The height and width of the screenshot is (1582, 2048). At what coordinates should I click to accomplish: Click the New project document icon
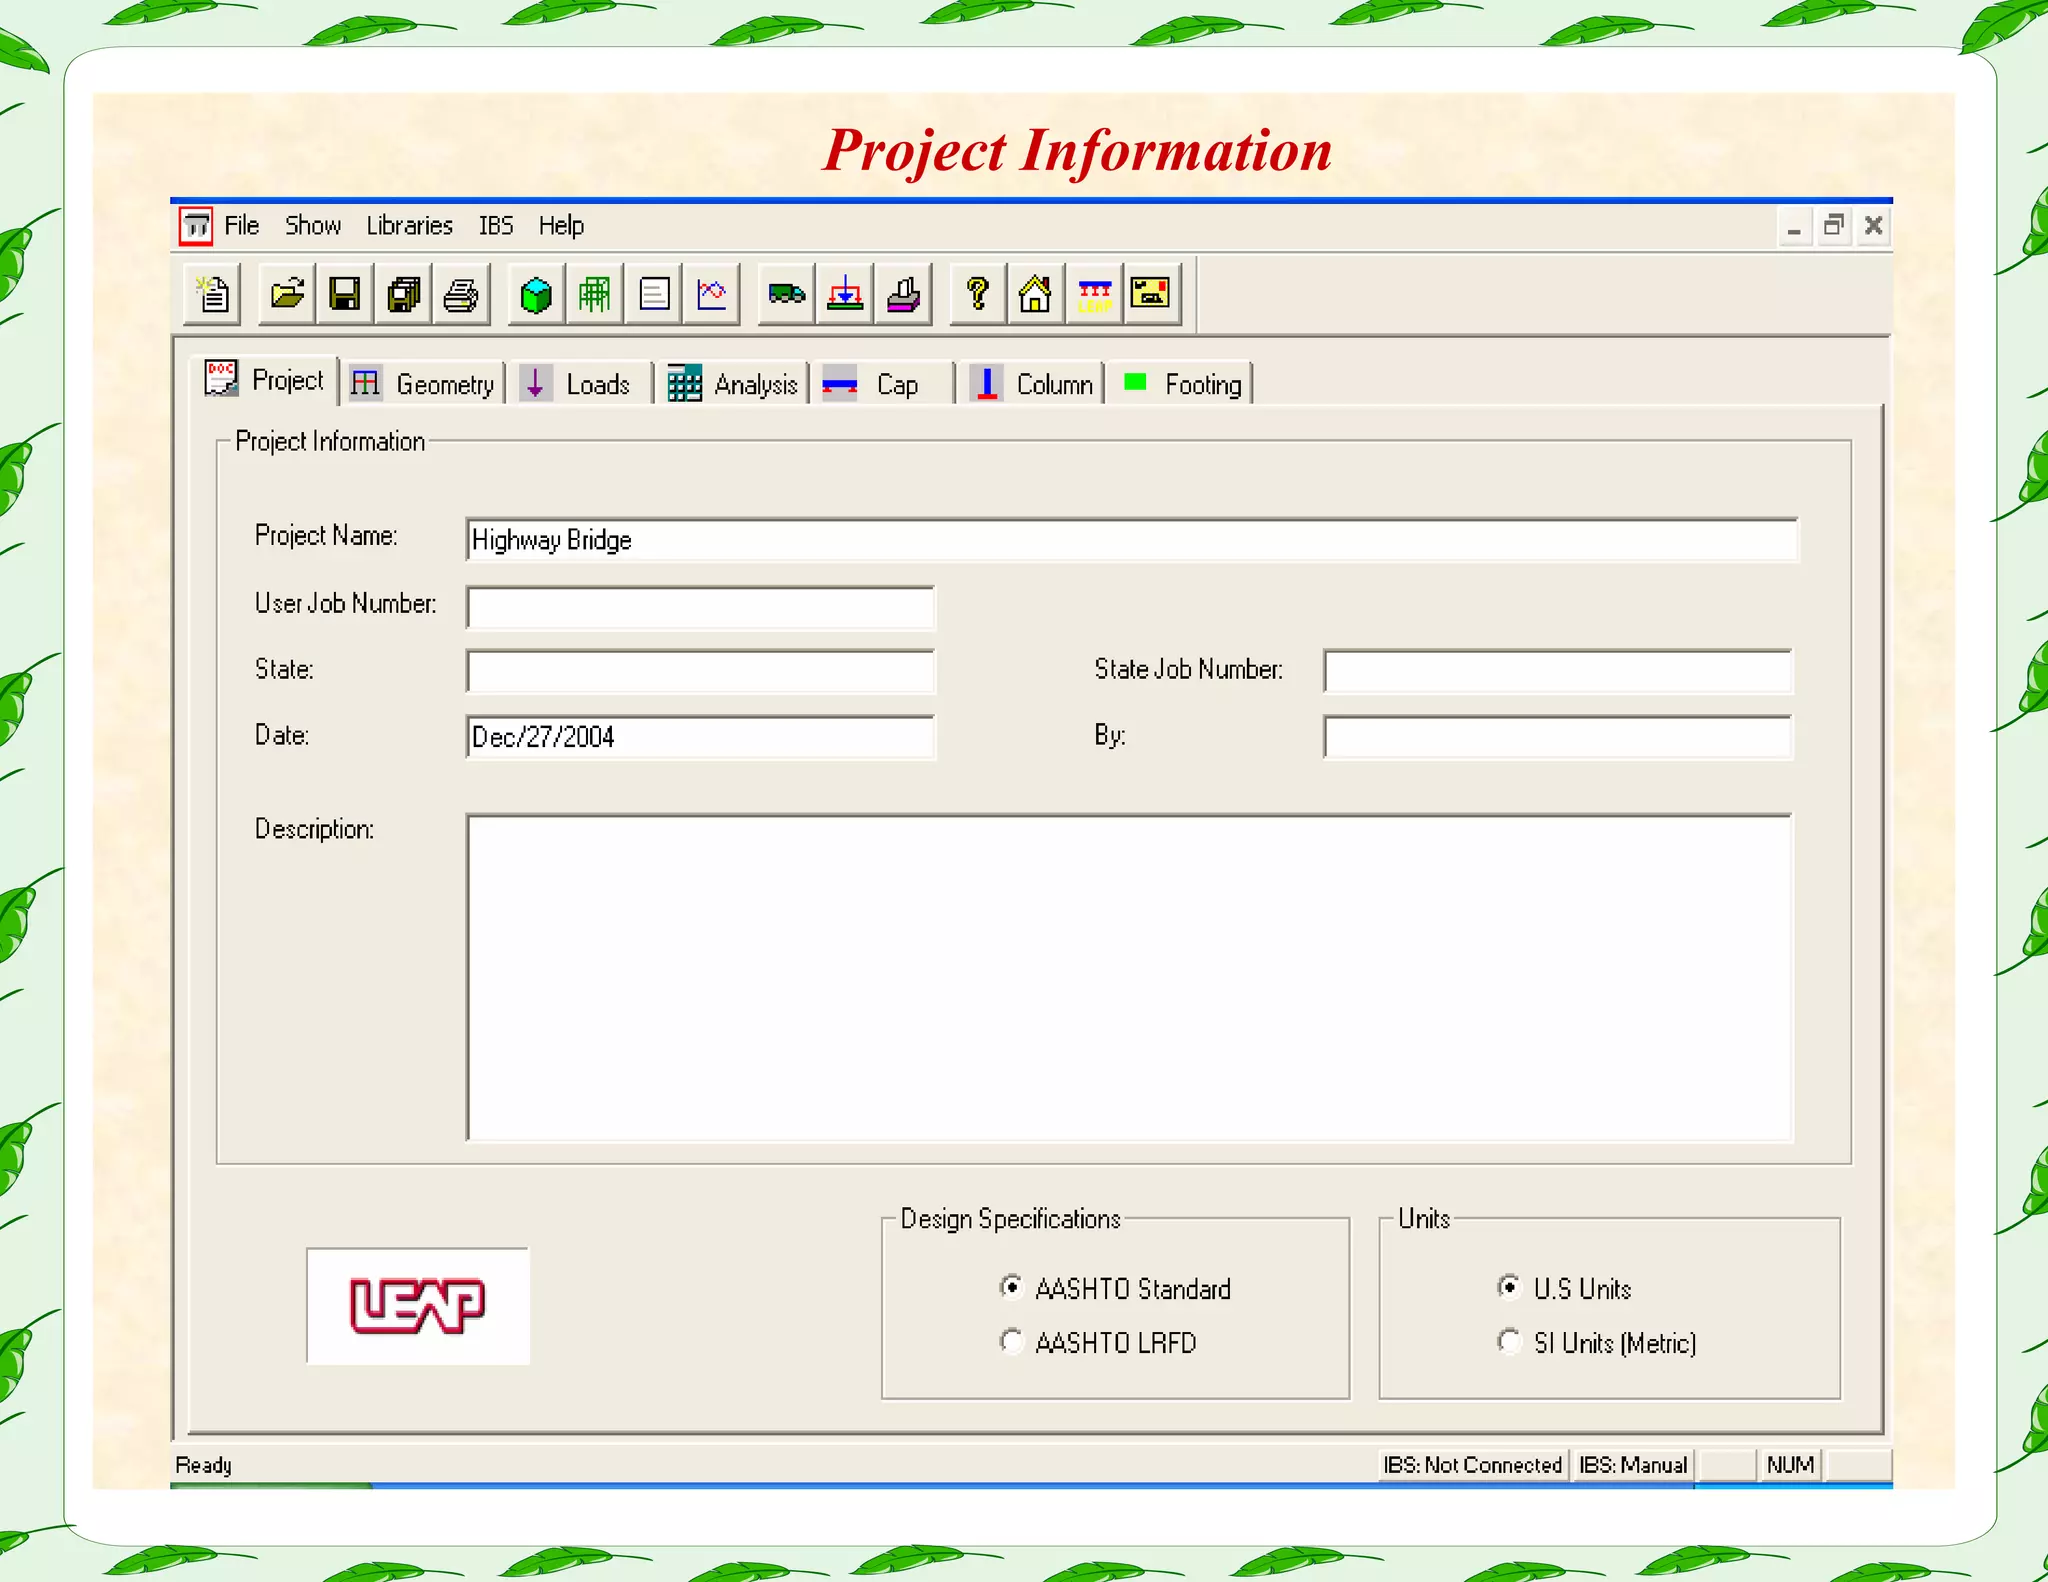(x=212, y=295)
